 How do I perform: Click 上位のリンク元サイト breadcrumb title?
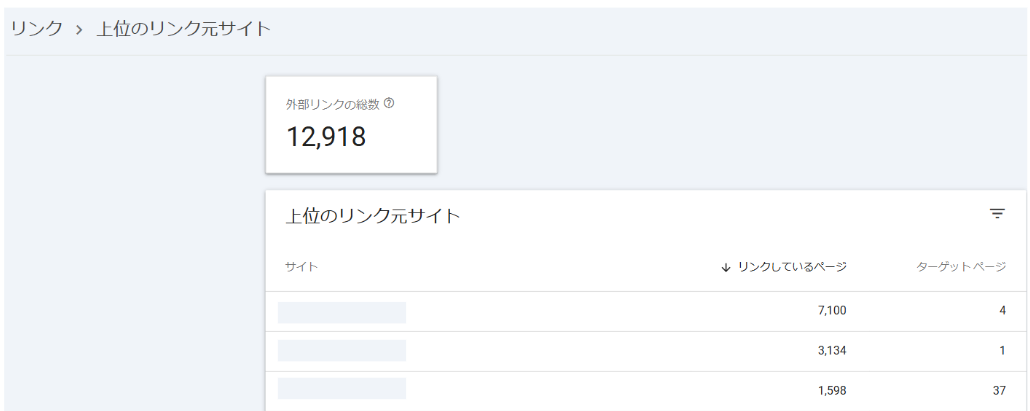183,29
